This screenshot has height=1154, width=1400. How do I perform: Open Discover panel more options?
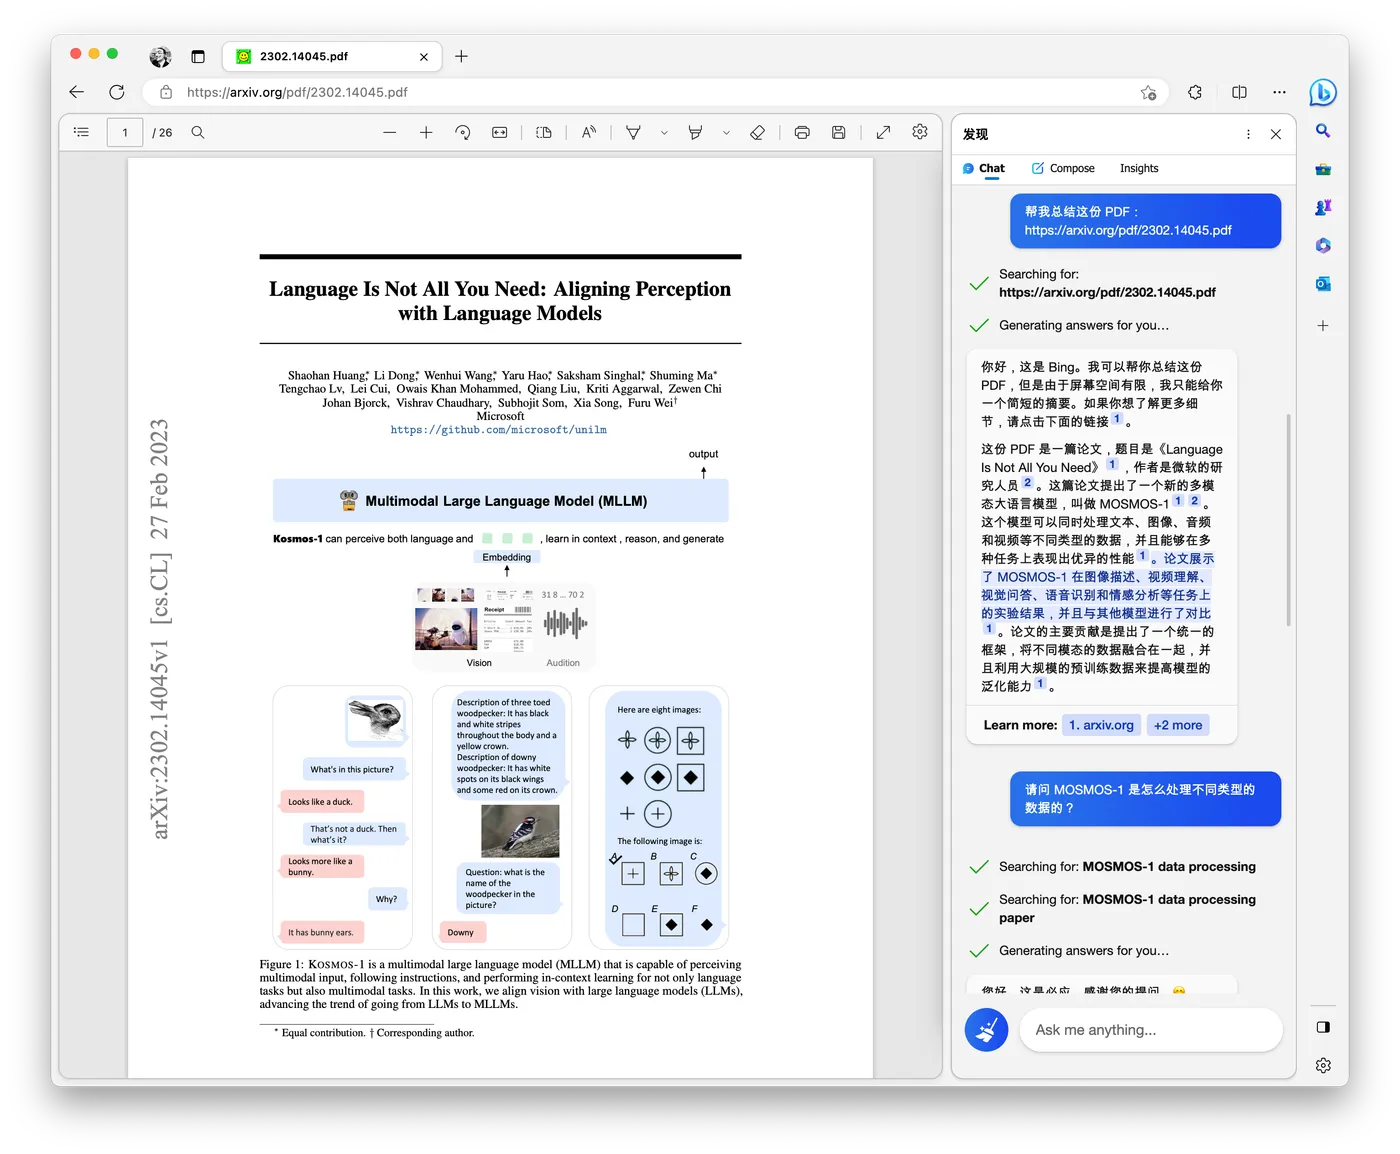click(x=1248, y=134)
